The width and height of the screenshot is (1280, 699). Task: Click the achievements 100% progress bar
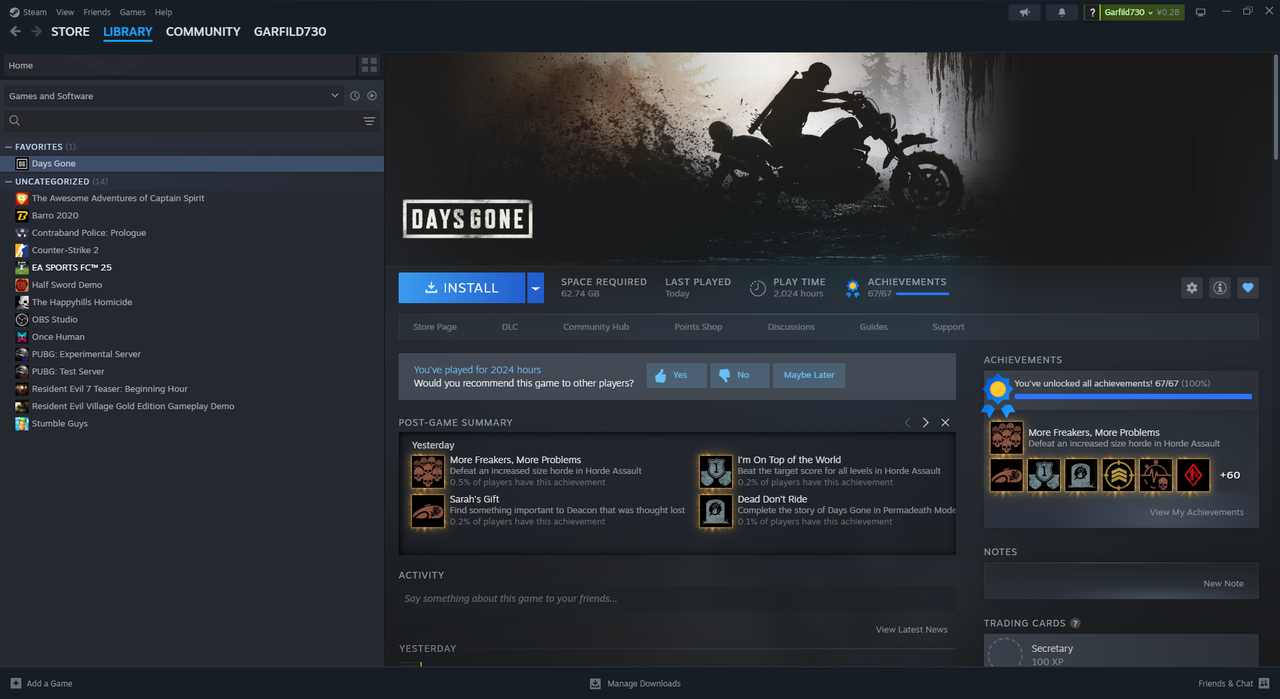pos(1133,397)
